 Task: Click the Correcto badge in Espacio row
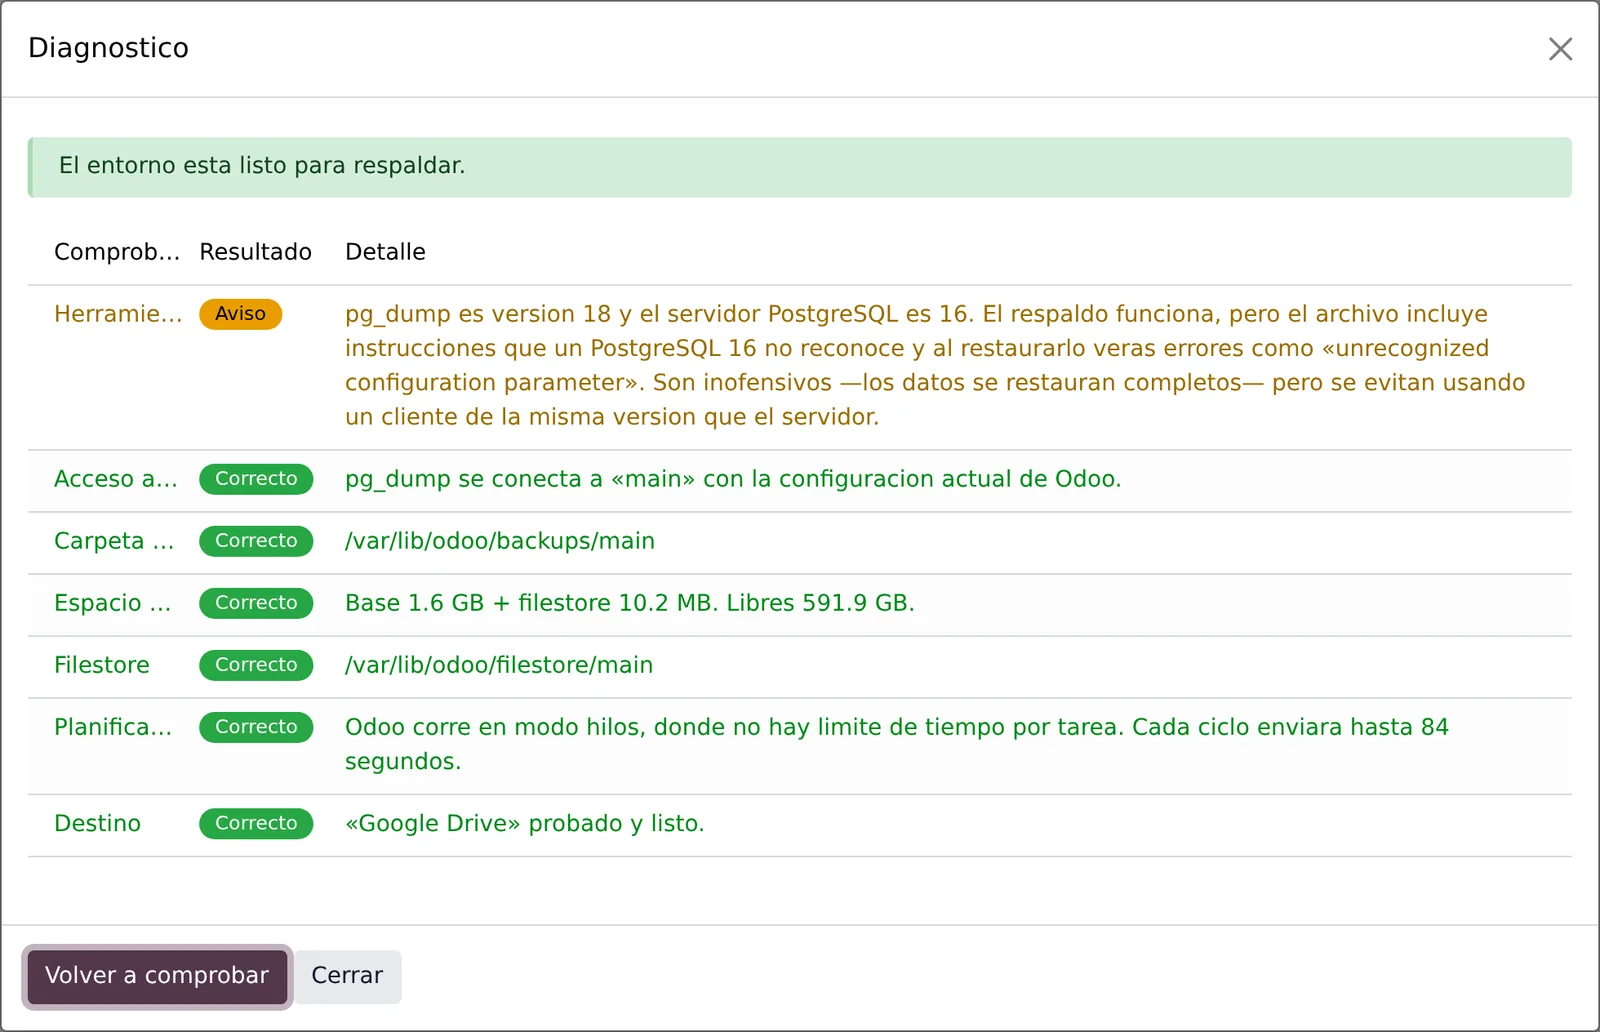coord(256,603)
